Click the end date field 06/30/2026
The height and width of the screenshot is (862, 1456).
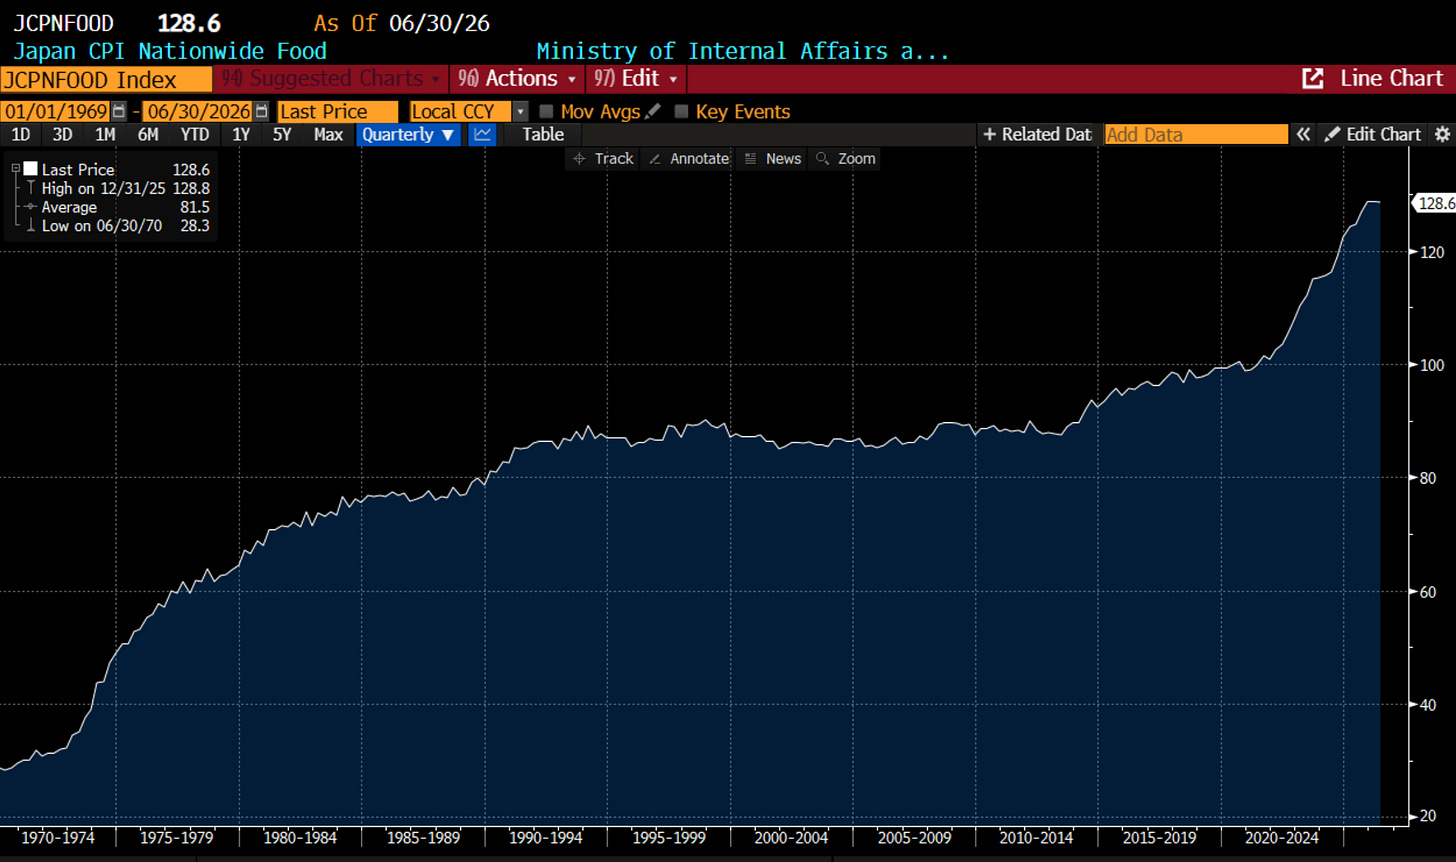tap(198, 112)
